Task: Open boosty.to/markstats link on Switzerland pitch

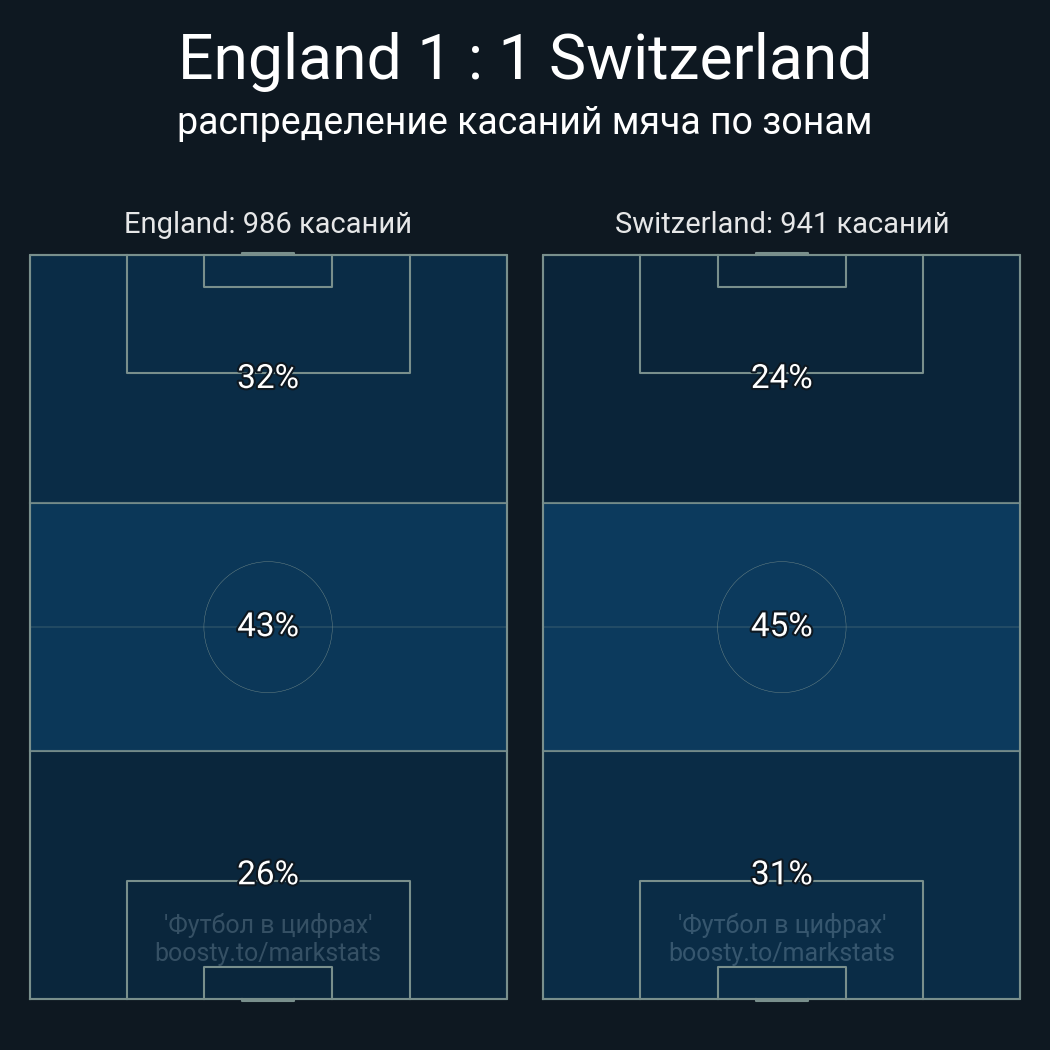Action: pyautogui.click(x=781, y=952)
